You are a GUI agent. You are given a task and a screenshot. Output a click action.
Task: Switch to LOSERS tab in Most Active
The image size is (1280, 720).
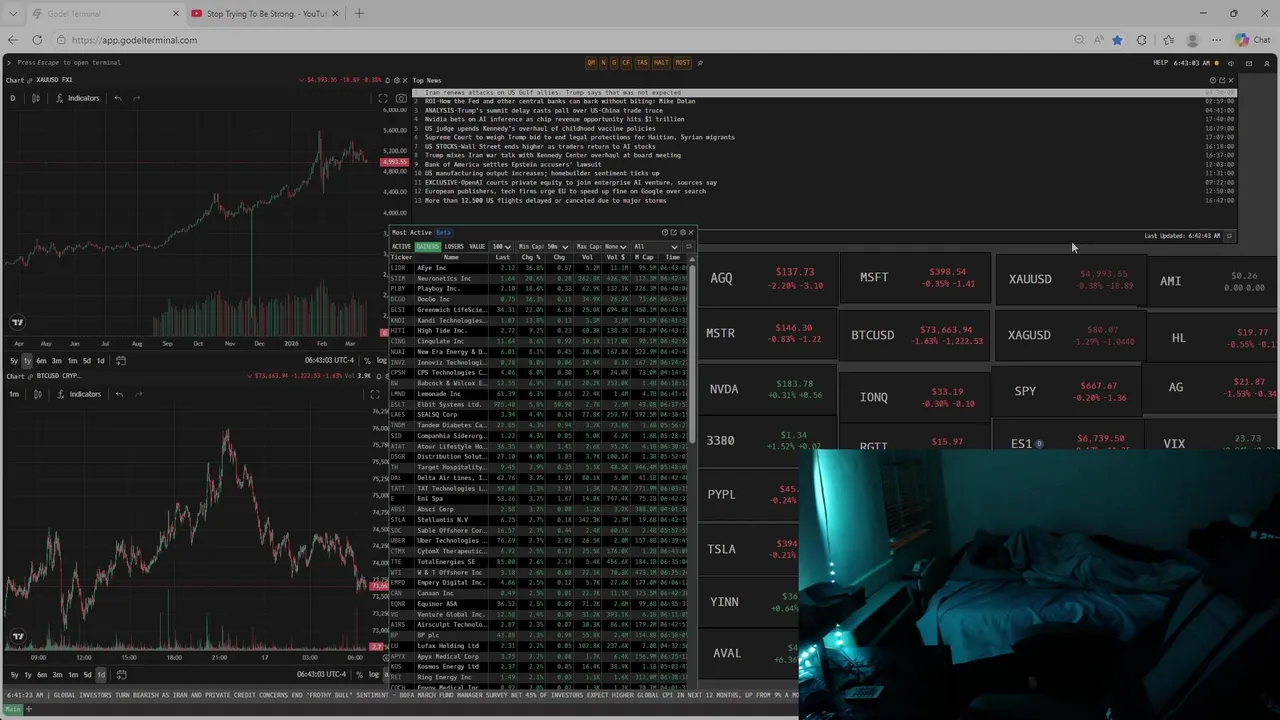click(x=454, y=247)
